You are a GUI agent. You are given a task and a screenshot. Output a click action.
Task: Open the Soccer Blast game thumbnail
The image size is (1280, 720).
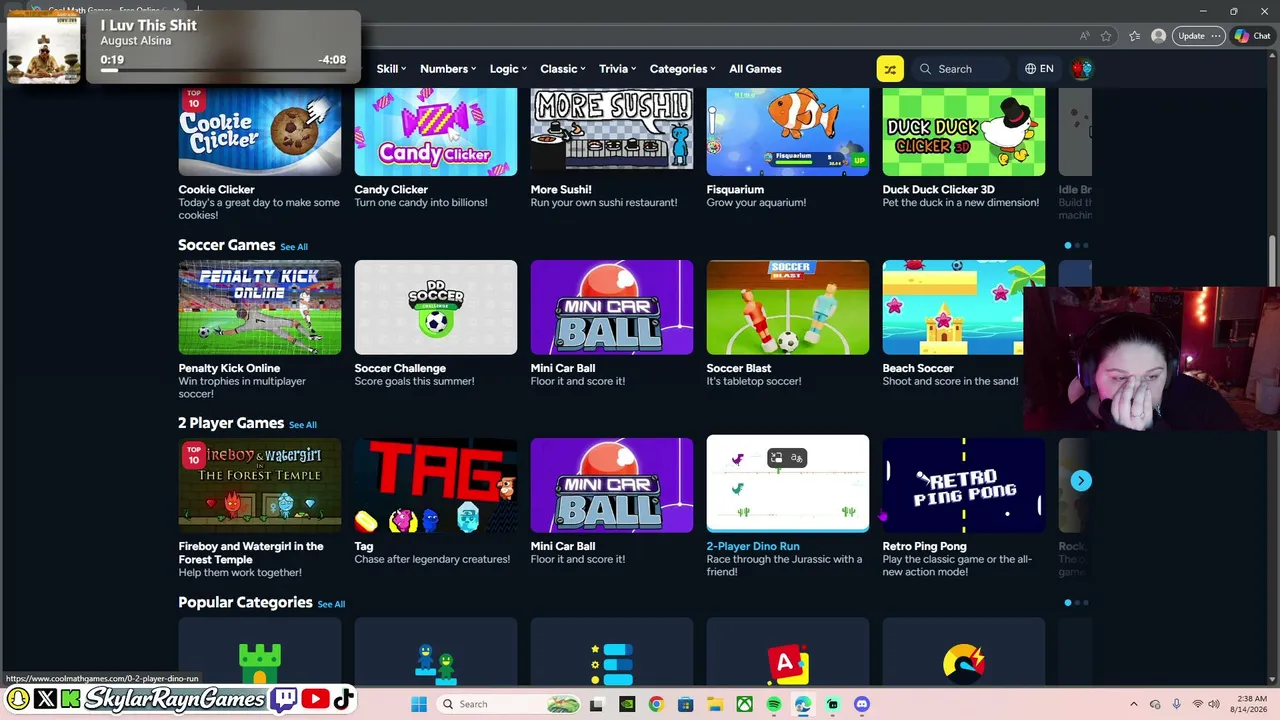coord(788,307)
